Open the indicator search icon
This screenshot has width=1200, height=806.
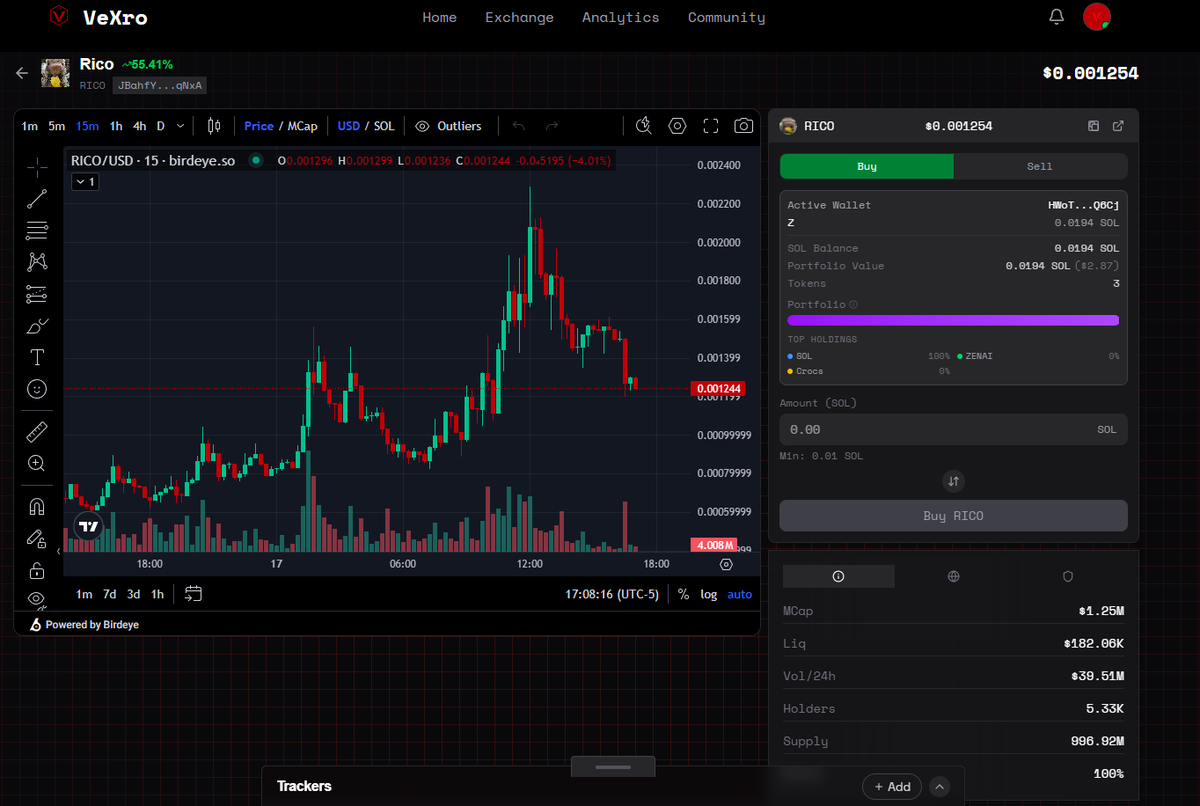pos(644,126)
